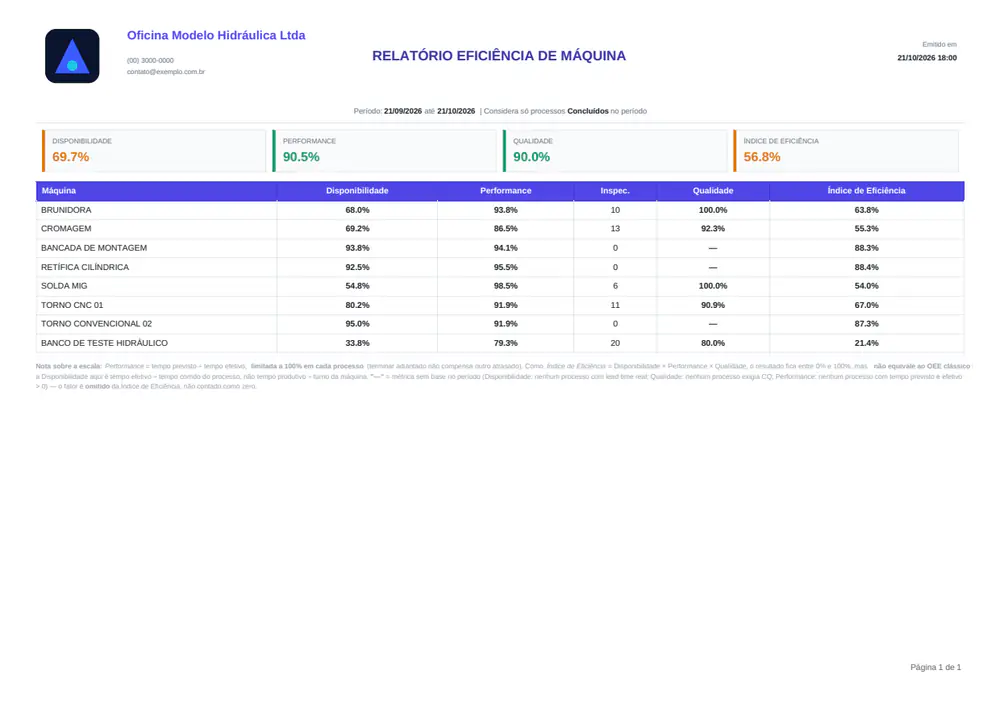Click BANCO DE TESTE HIDRÁULICO quality 80.0%
This screenshot has height=707, width=1000.
click(713, 343)
